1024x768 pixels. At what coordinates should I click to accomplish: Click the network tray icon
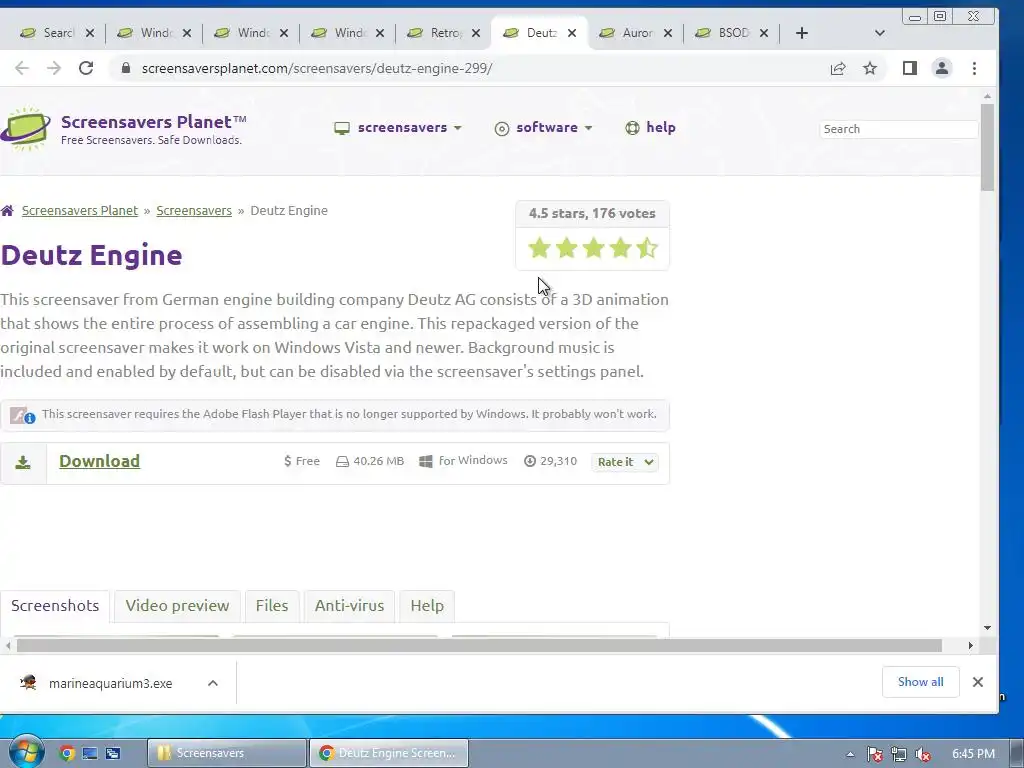pyautogui.click(x=899, y=755)
